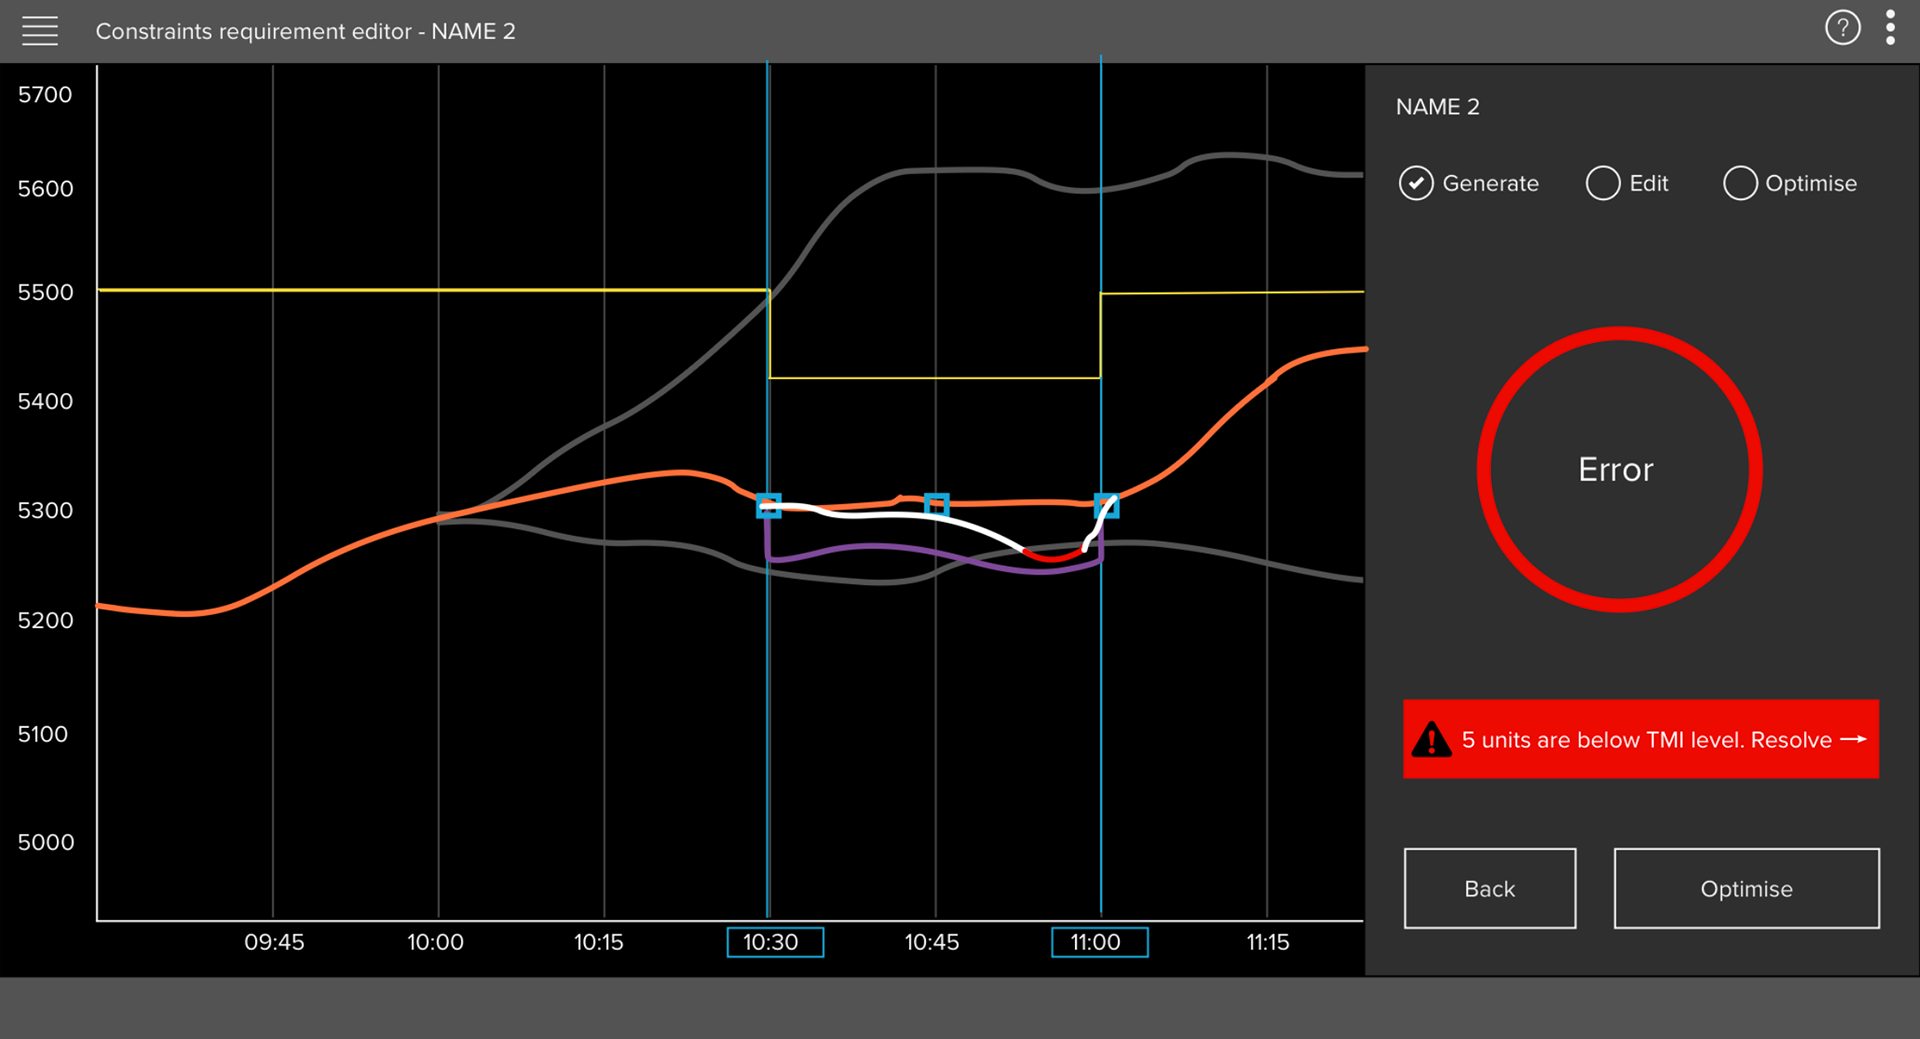The height and width of the screenshot is (1039, 1920).
Task: Click the red Error status circle
Action: 1619,469
